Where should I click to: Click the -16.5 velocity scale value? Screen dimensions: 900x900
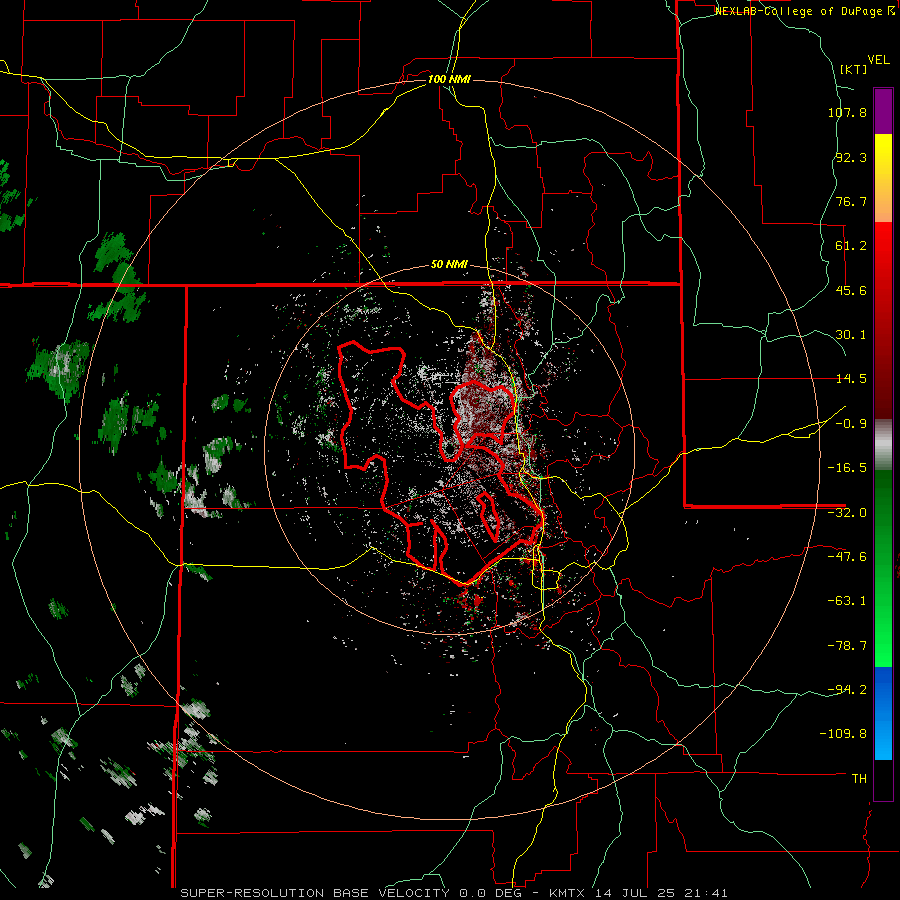pyautogui.click(x=847, y=468)
